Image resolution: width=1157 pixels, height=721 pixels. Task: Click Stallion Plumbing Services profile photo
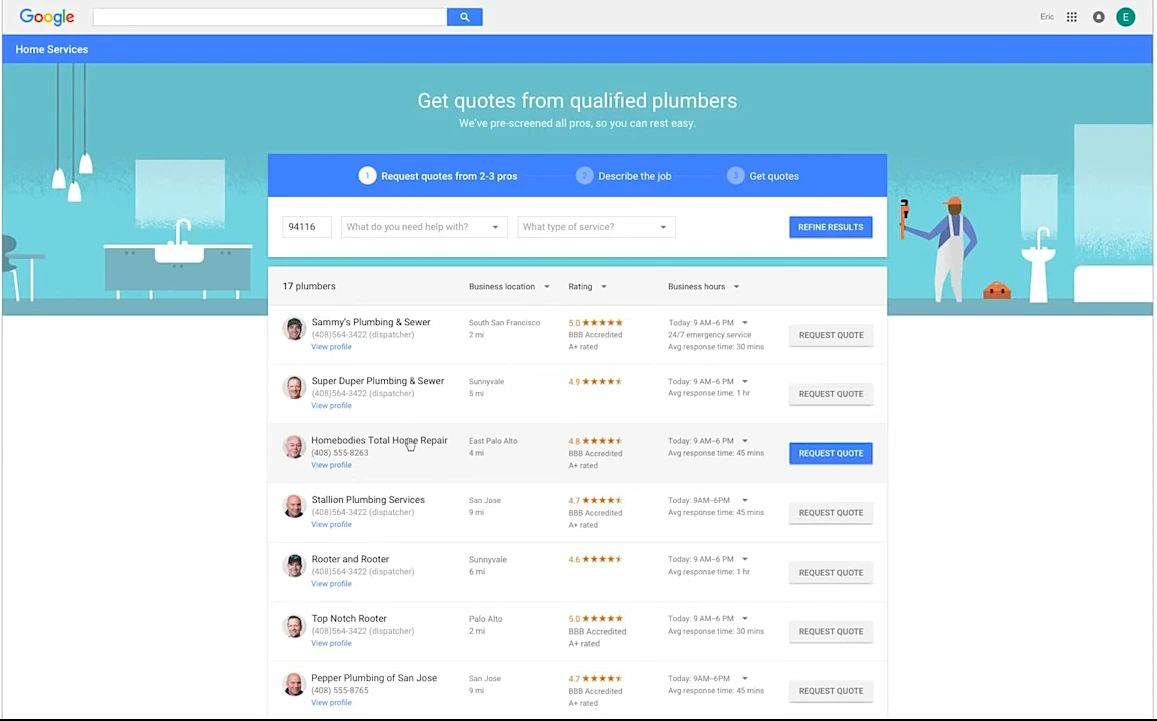[x=294, y=506]
